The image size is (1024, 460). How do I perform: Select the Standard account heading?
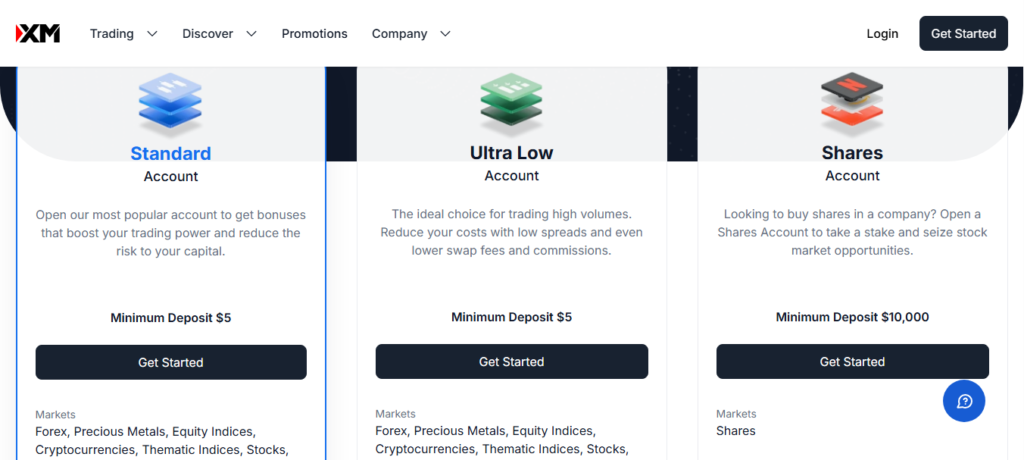[x=171, y=154]
